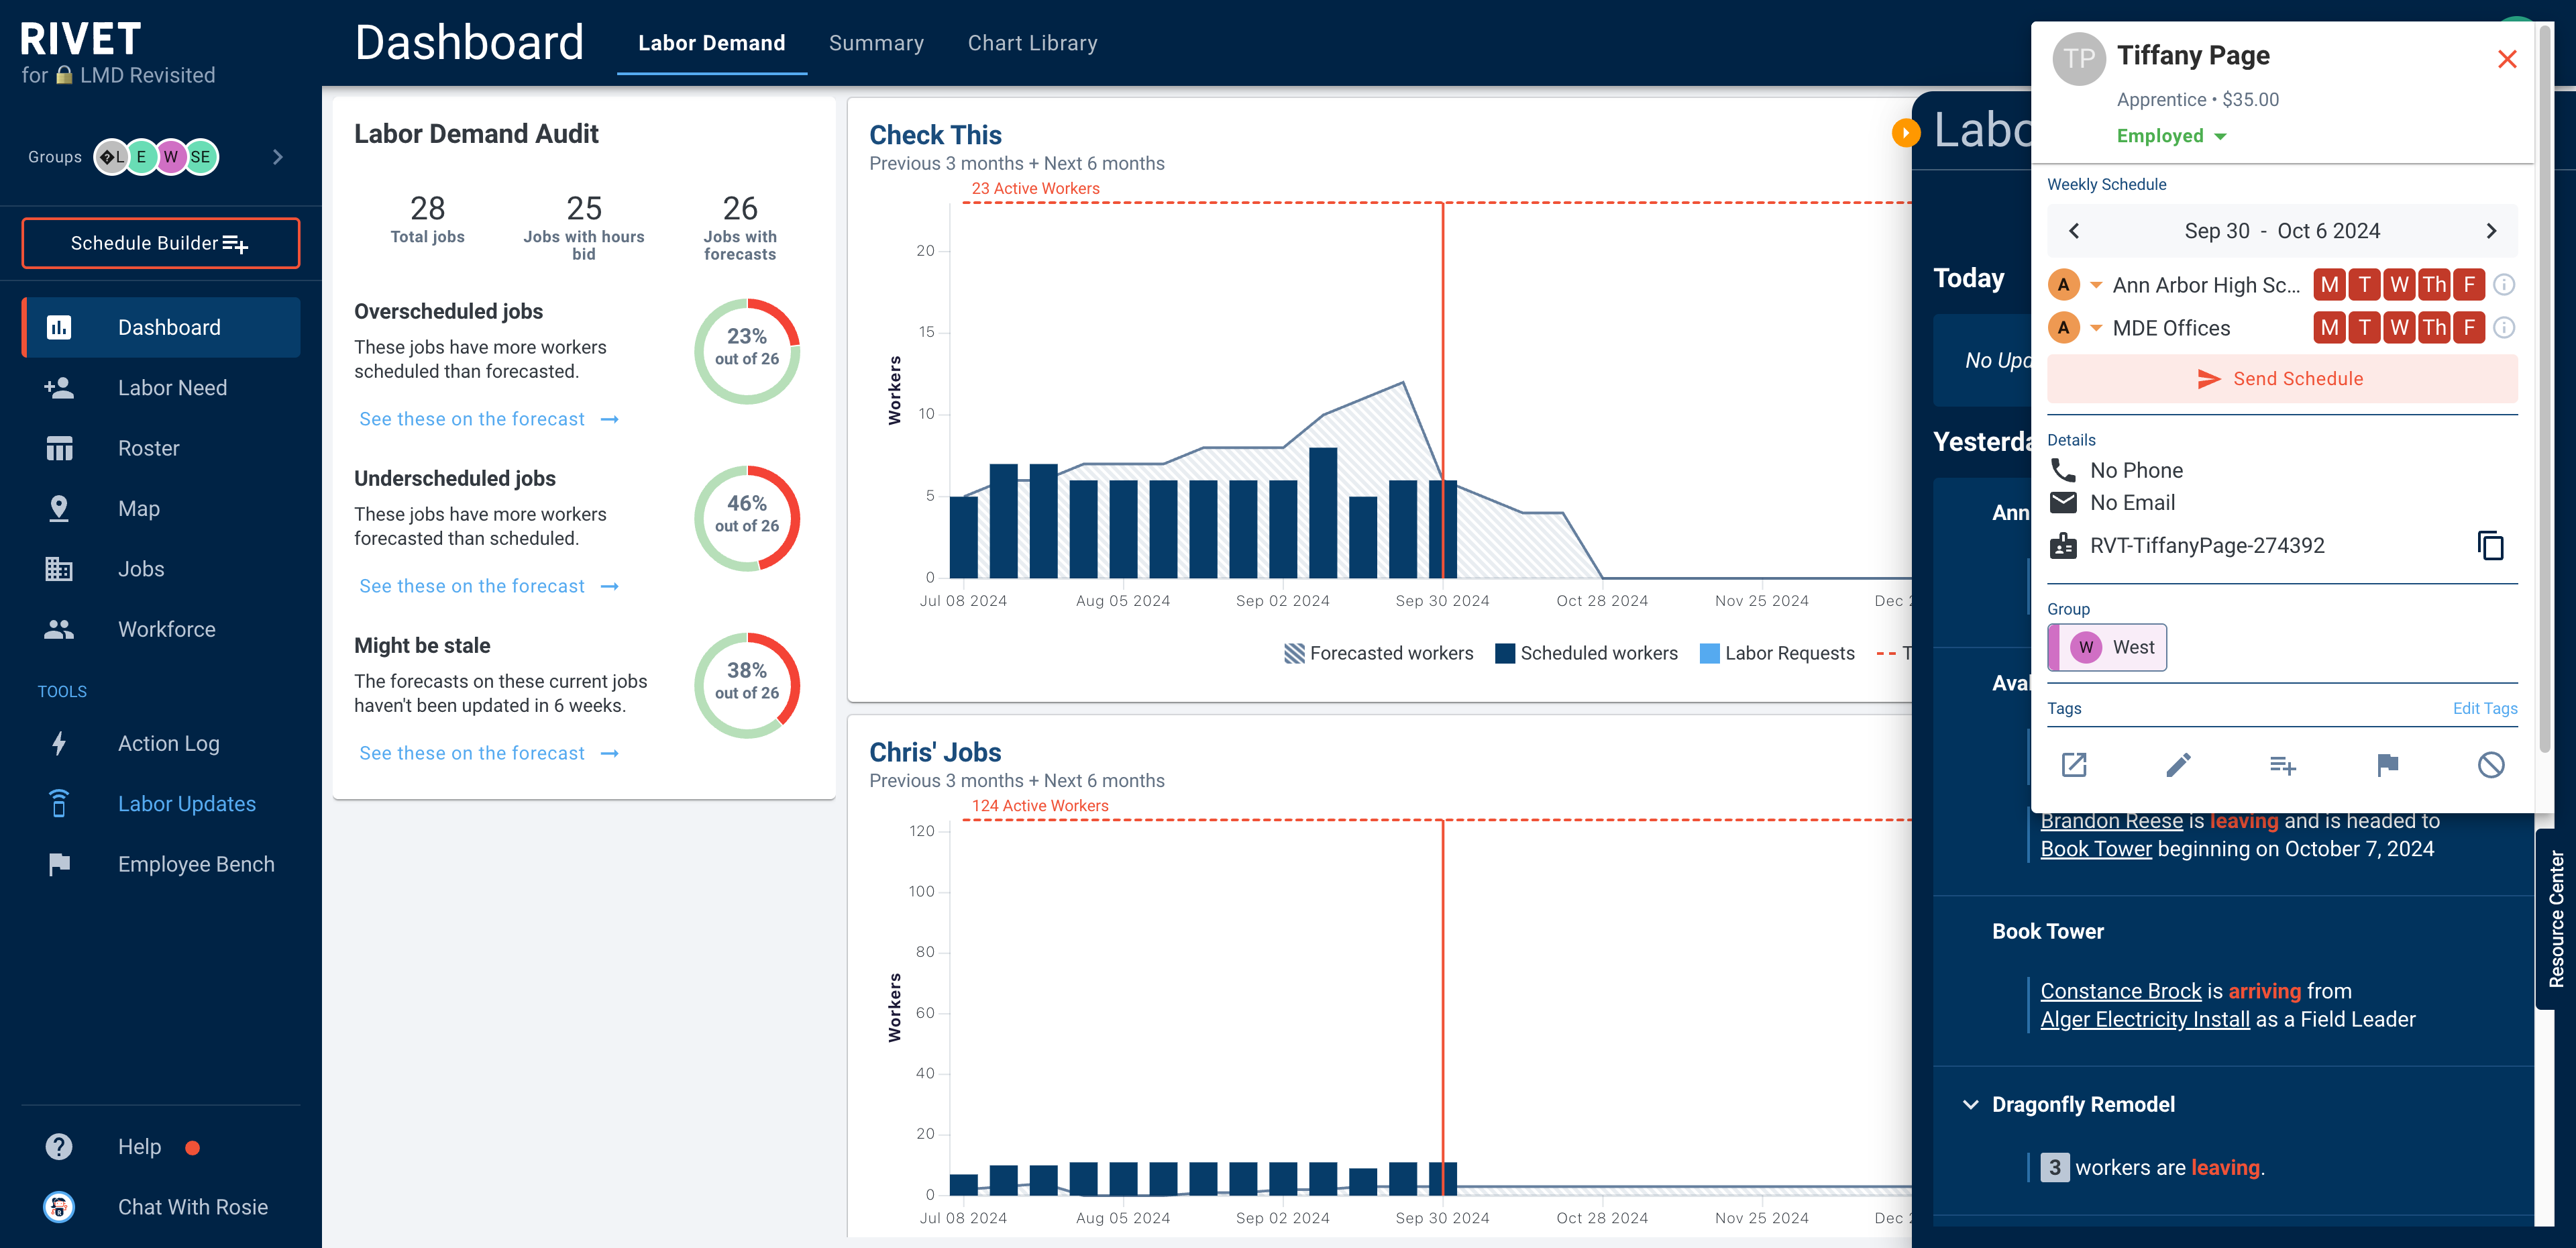Open the Workforce page
This screenshot has height=1248, width=2576.
pos(161,629)
